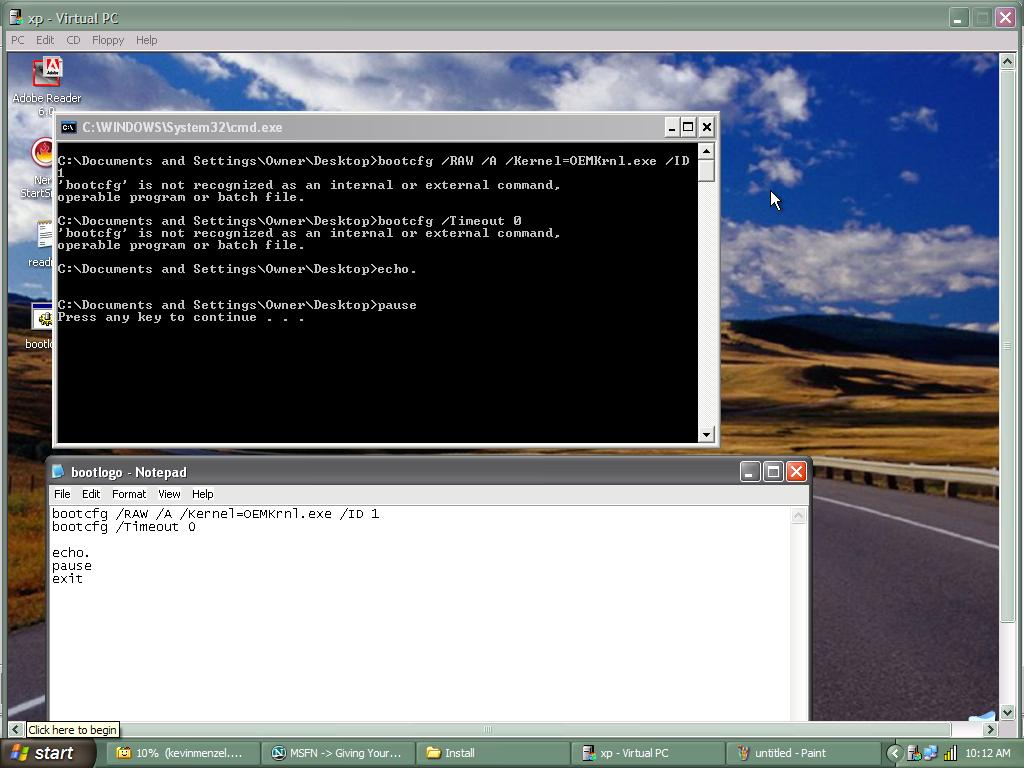Screen dimensions: 1024x768
Task: Click the Virtual PC horizontal scrollbar thumb
Action: click(x=487, y=729)
